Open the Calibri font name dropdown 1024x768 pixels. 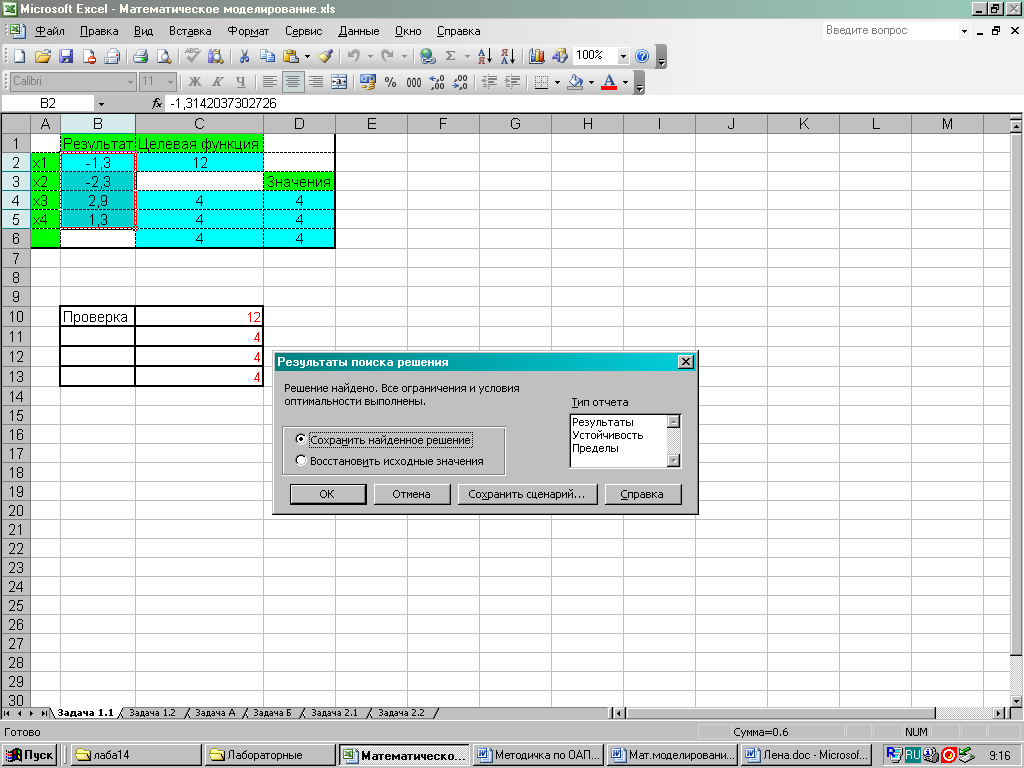point(130,82)
